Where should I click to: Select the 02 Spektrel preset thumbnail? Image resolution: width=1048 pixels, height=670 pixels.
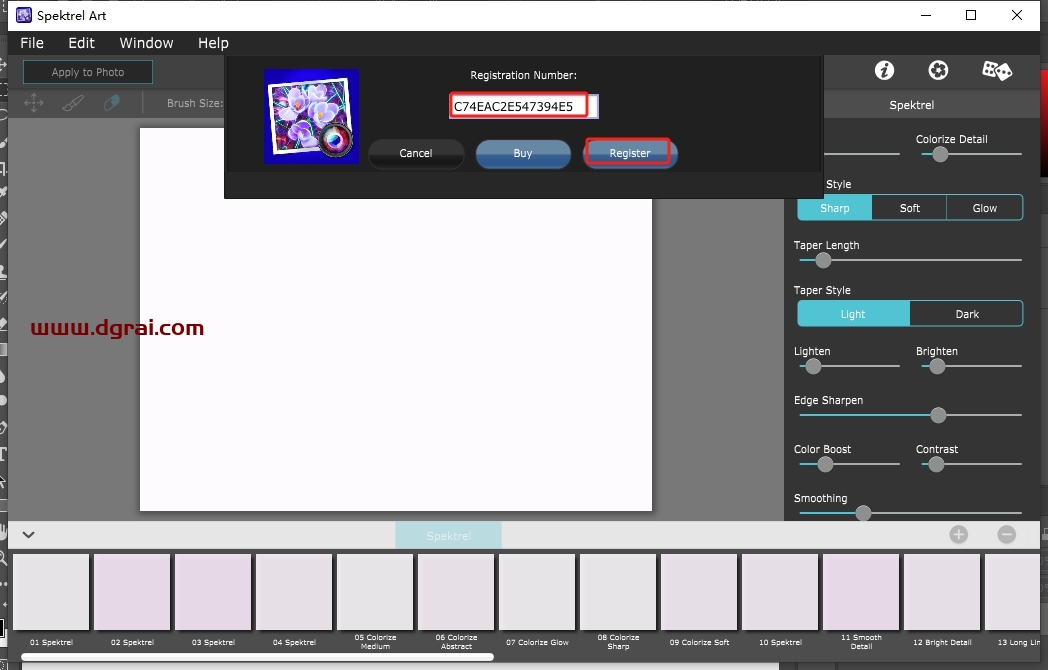[132, 592]
